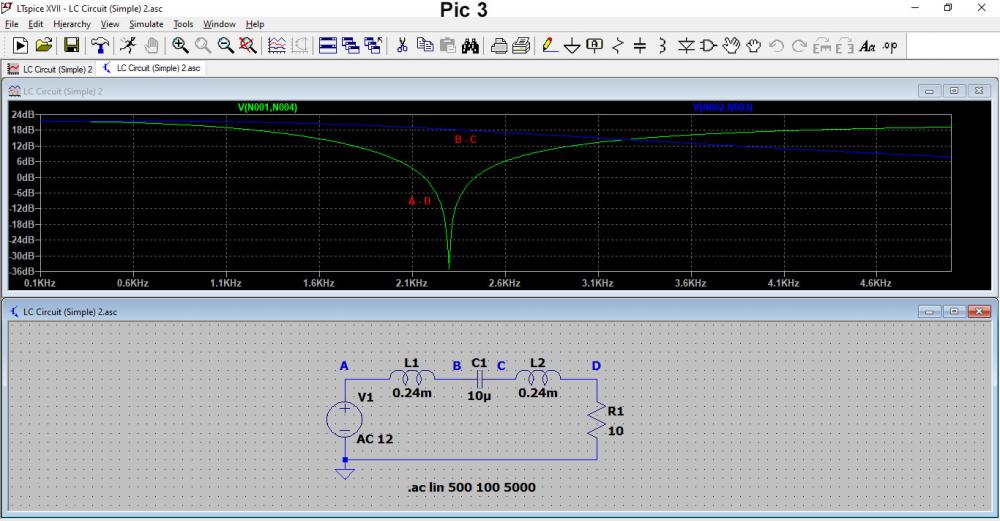Click the Find binoculars icon
Viewport: 1000px width, 521px height.
point(471,45)
